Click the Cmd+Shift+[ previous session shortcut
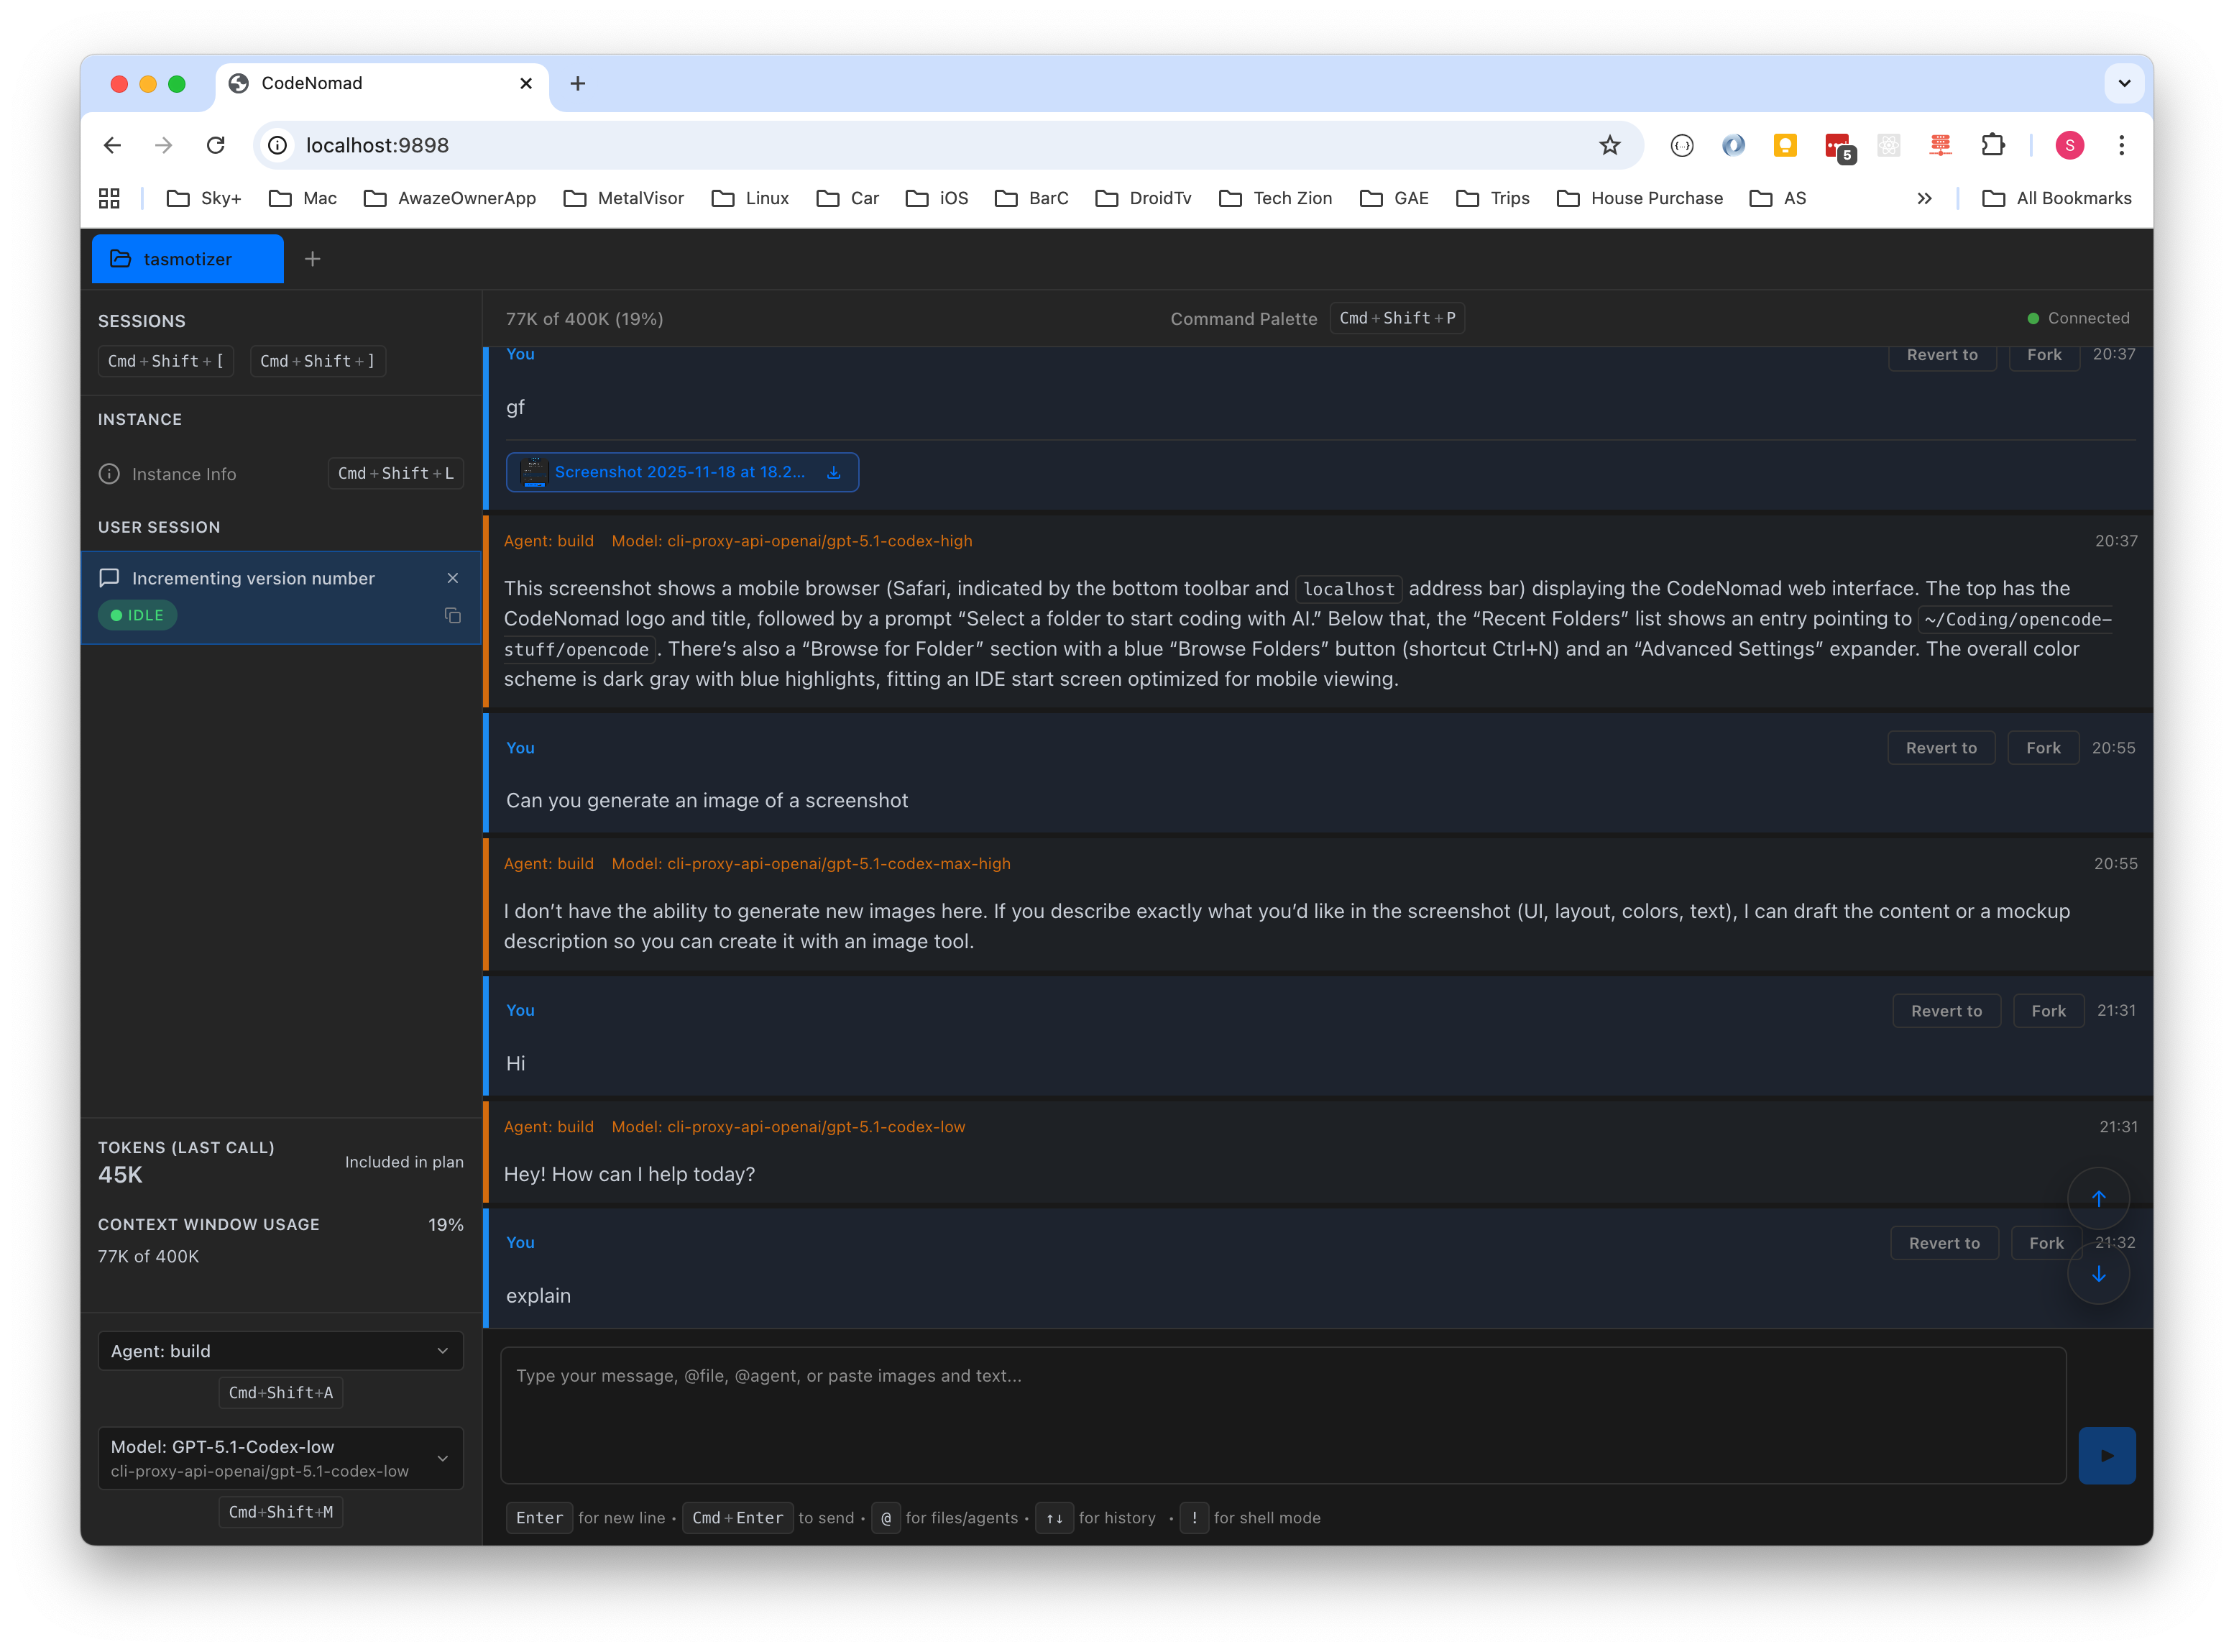This screenshot has width=2234, height=1652. point(165,361)
